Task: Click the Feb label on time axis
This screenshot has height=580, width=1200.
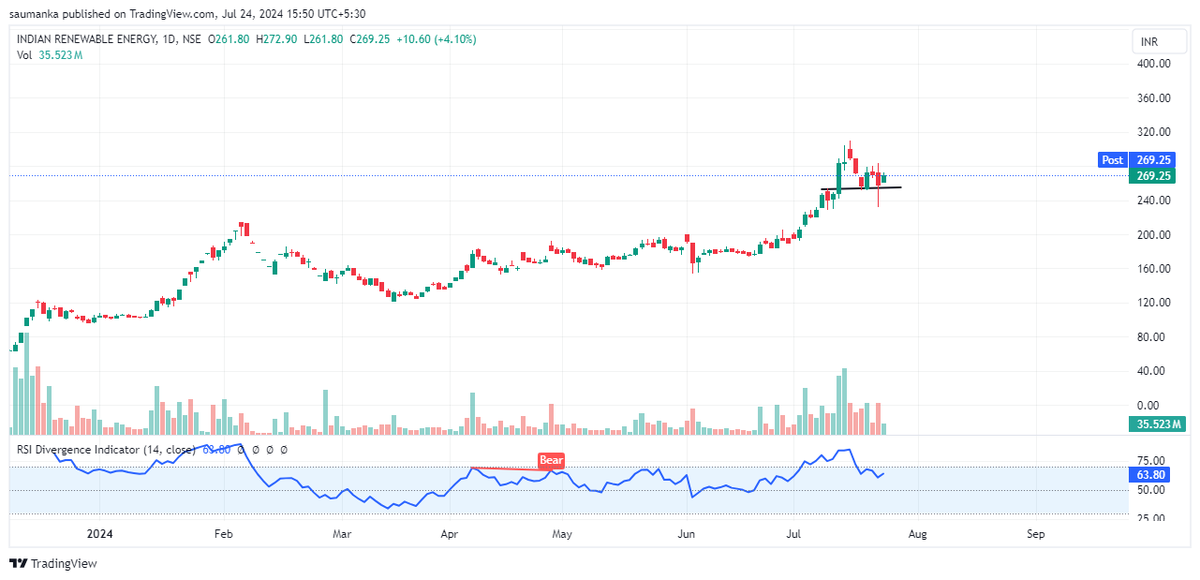Action: tap(224, 534)
